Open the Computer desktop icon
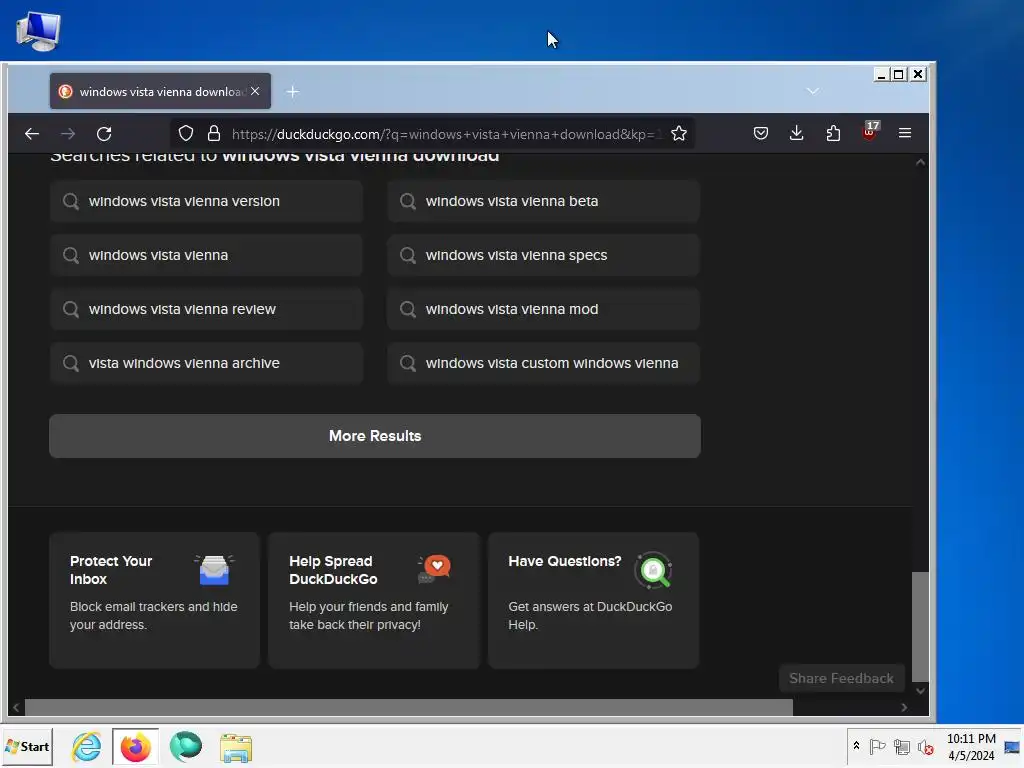The height and width of the screenshot is (768, 1024). point(39,31)
